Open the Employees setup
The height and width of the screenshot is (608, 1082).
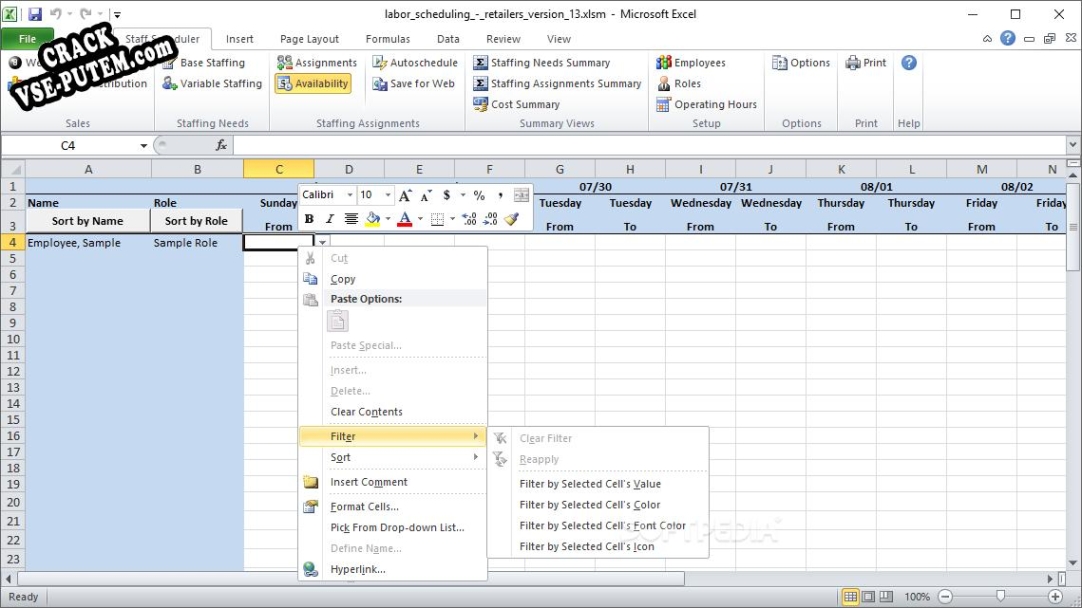[x=691, y=63]
